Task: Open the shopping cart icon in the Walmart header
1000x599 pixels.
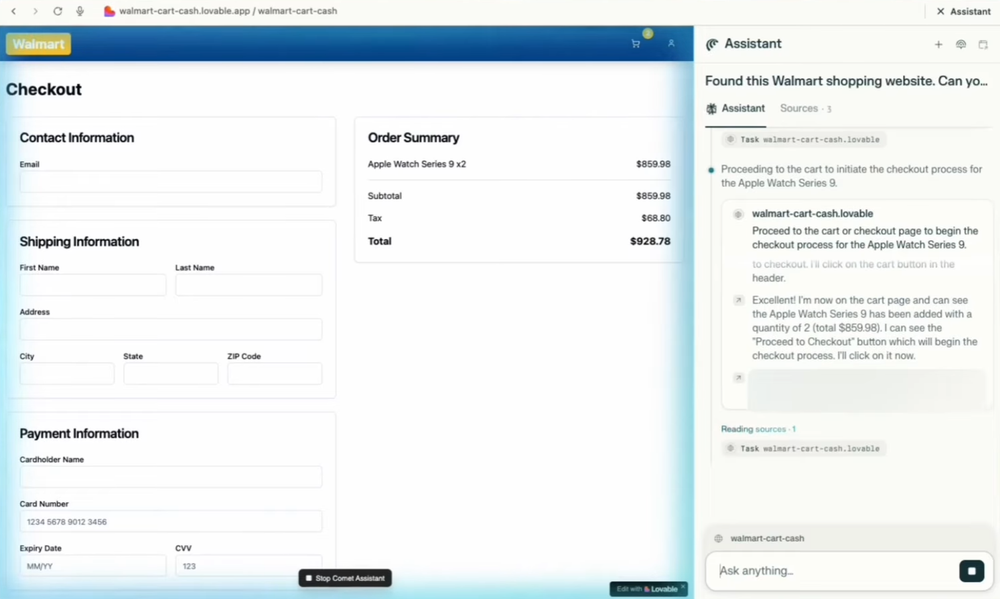Action: (x=636, y=43)
